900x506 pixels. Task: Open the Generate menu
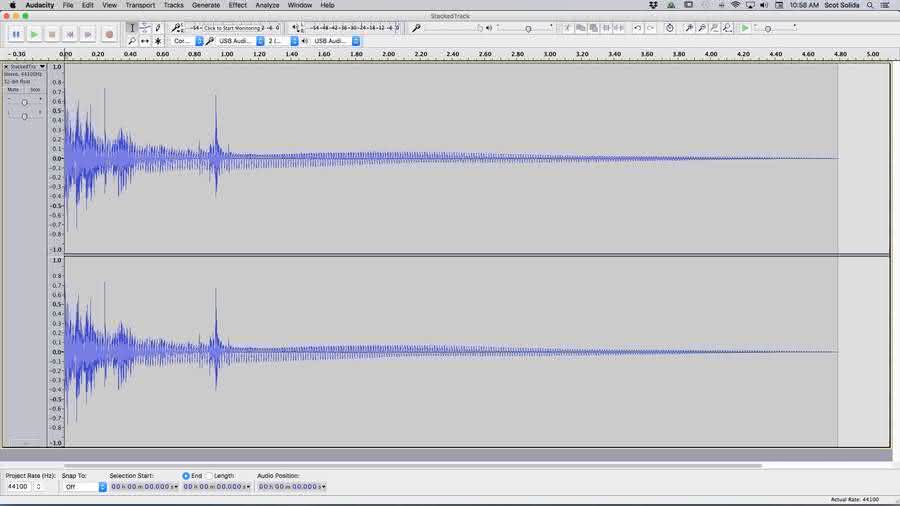point(205,5)
